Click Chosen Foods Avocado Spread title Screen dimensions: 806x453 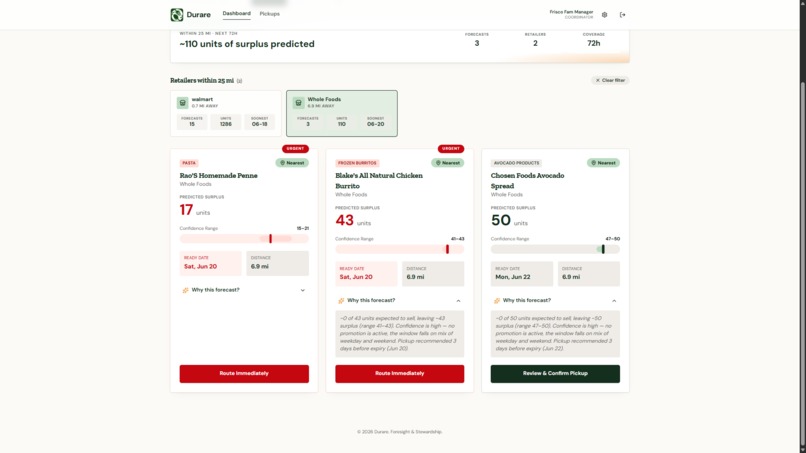click(527, 180)
